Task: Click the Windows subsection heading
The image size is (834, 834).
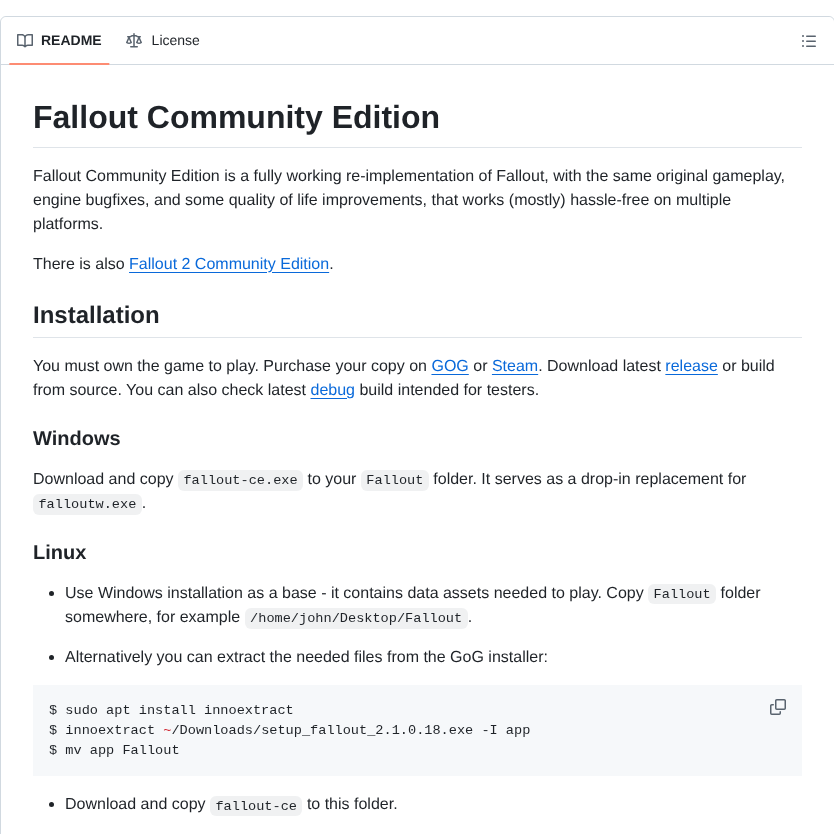Action: pyautogui.click(x=77, y=438)
